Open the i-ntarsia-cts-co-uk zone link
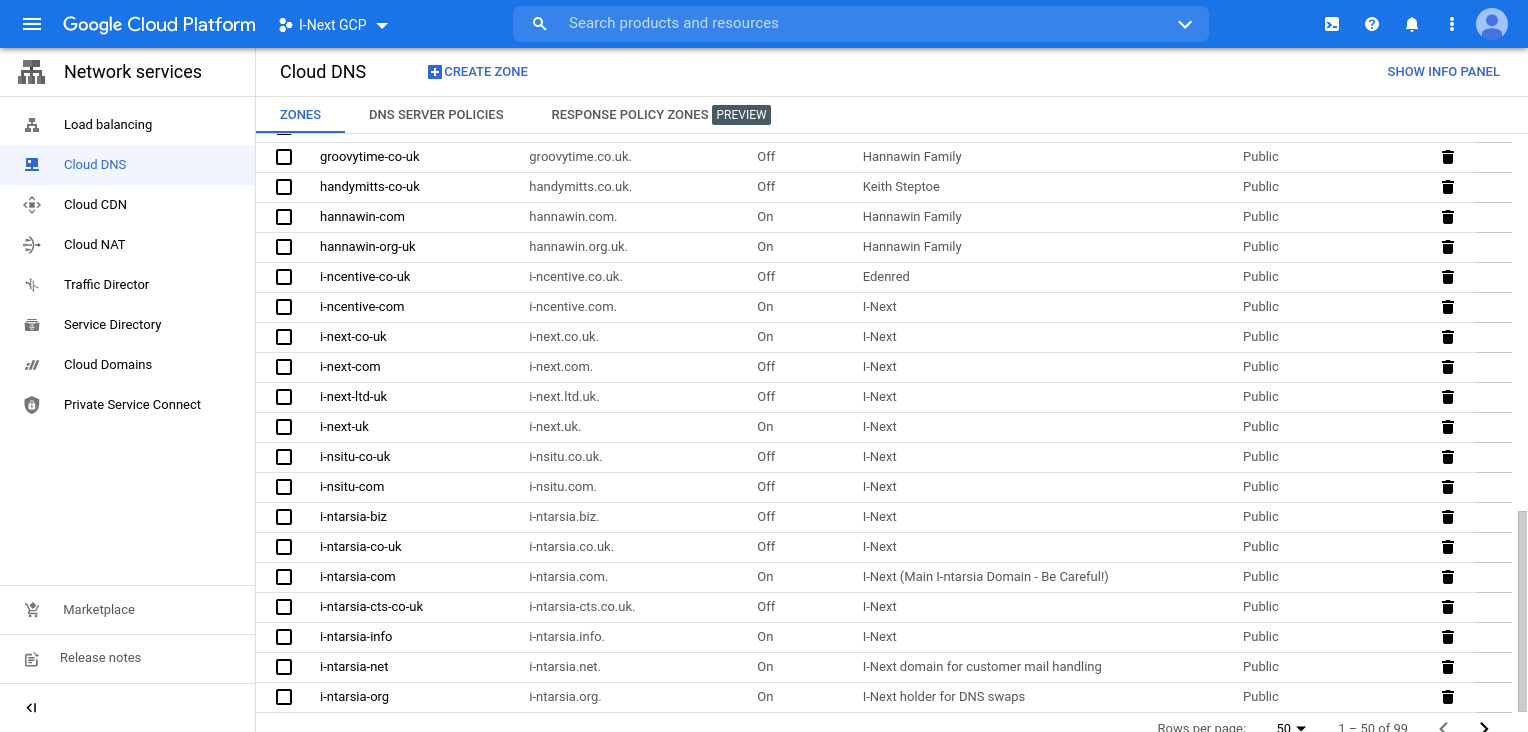Viewport: 1528px width, 732px height. (x=371, y=607)
